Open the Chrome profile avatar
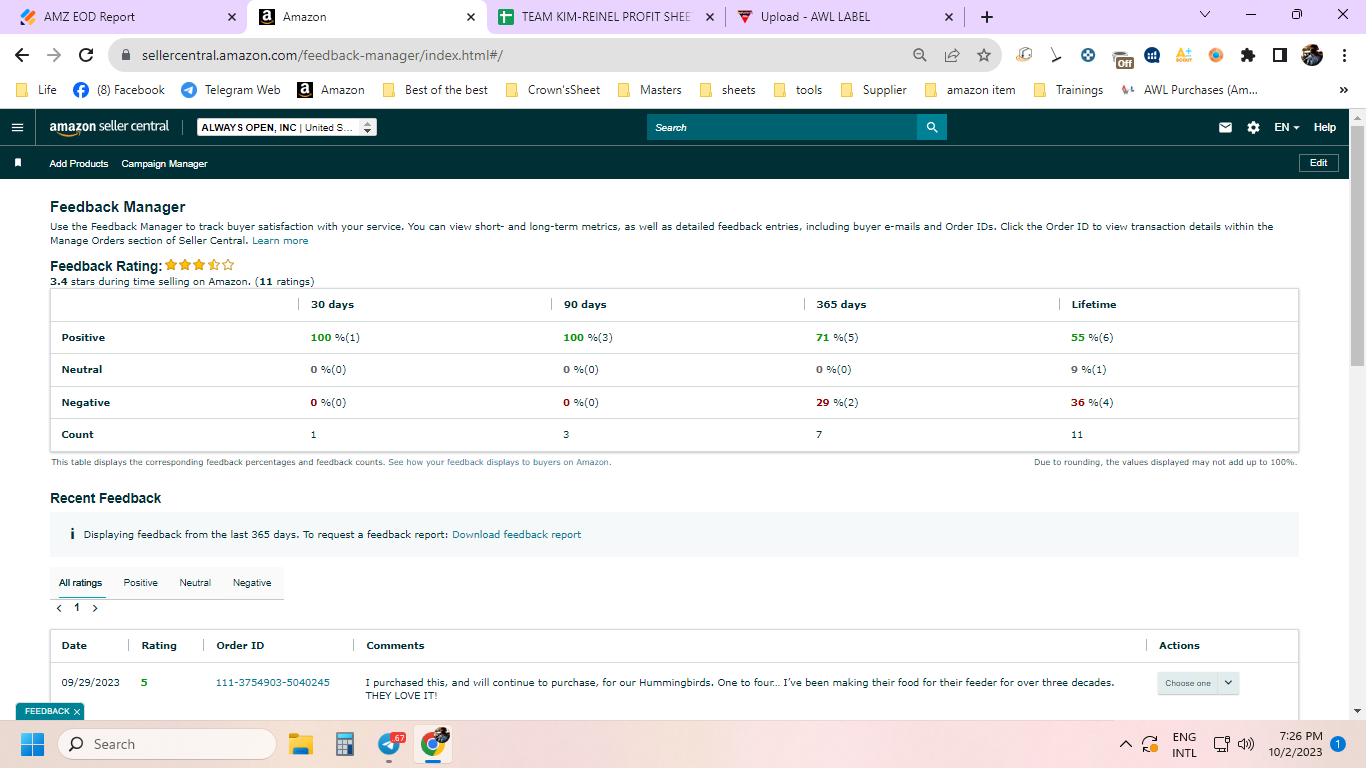 (1311, 55)
